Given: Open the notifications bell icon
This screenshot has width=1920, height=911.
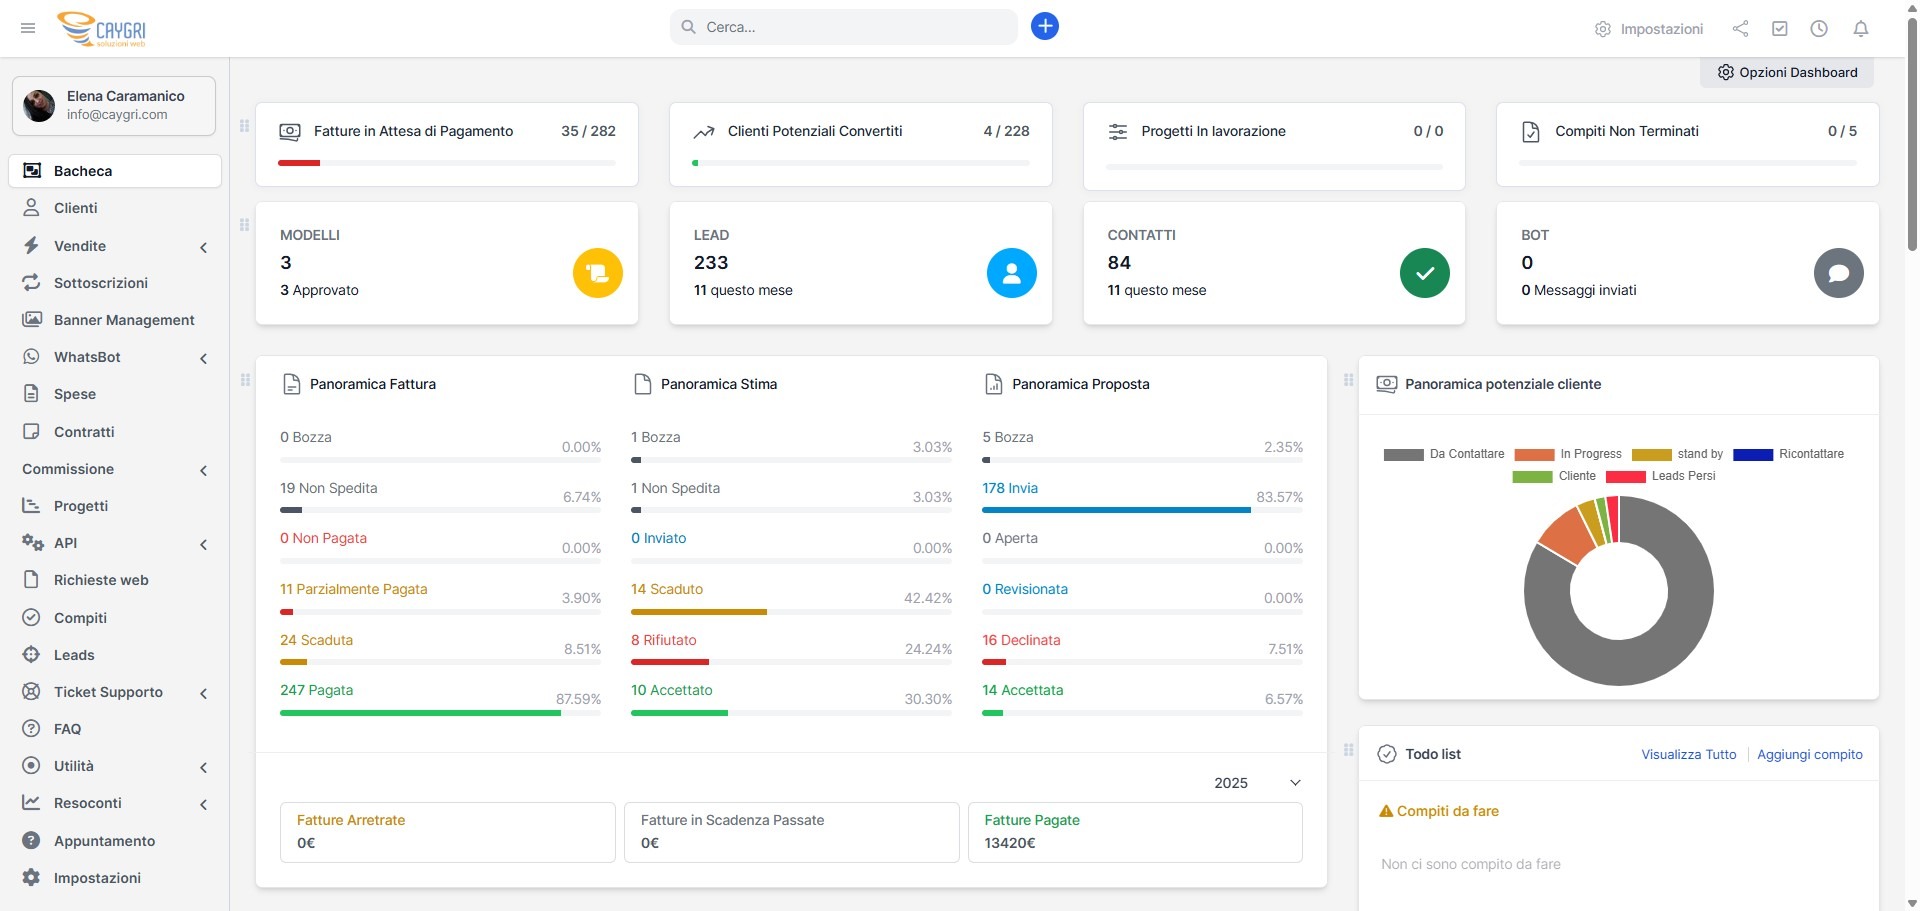Looking at the screenshot, I should click(x=1860, y=29).
